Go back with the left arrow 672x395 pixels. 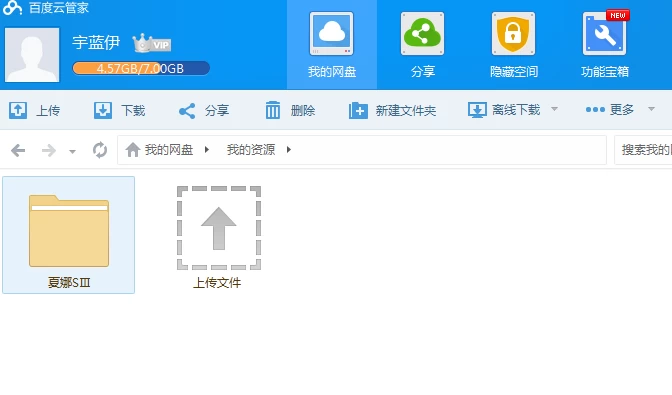tap(18, 150)
